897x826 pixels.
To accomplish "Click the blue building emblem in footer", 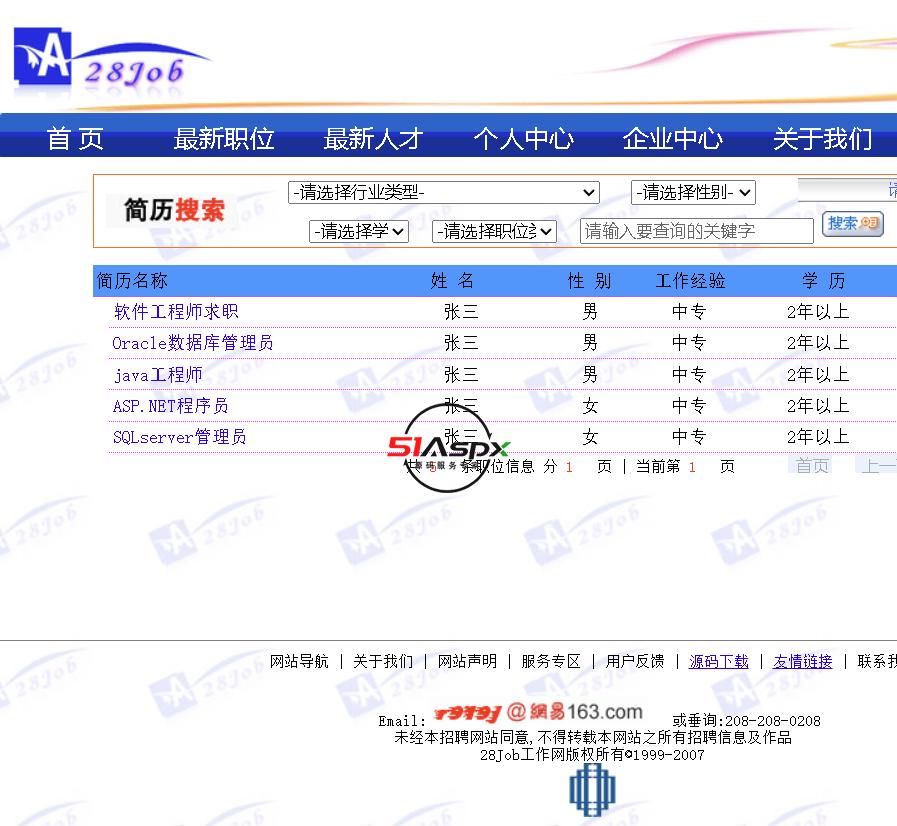I will tap(591, 792).
